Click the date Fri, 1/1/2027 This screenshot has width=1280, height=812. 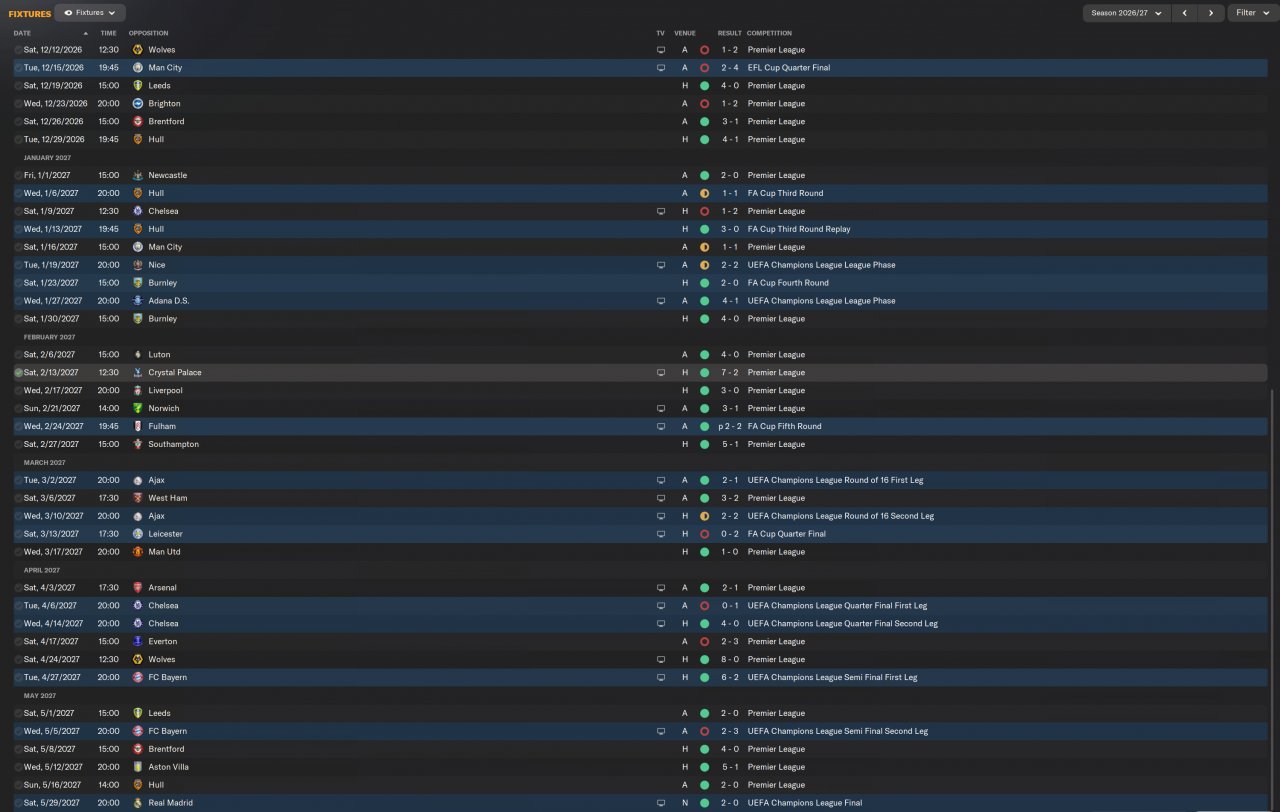point(47,176)
